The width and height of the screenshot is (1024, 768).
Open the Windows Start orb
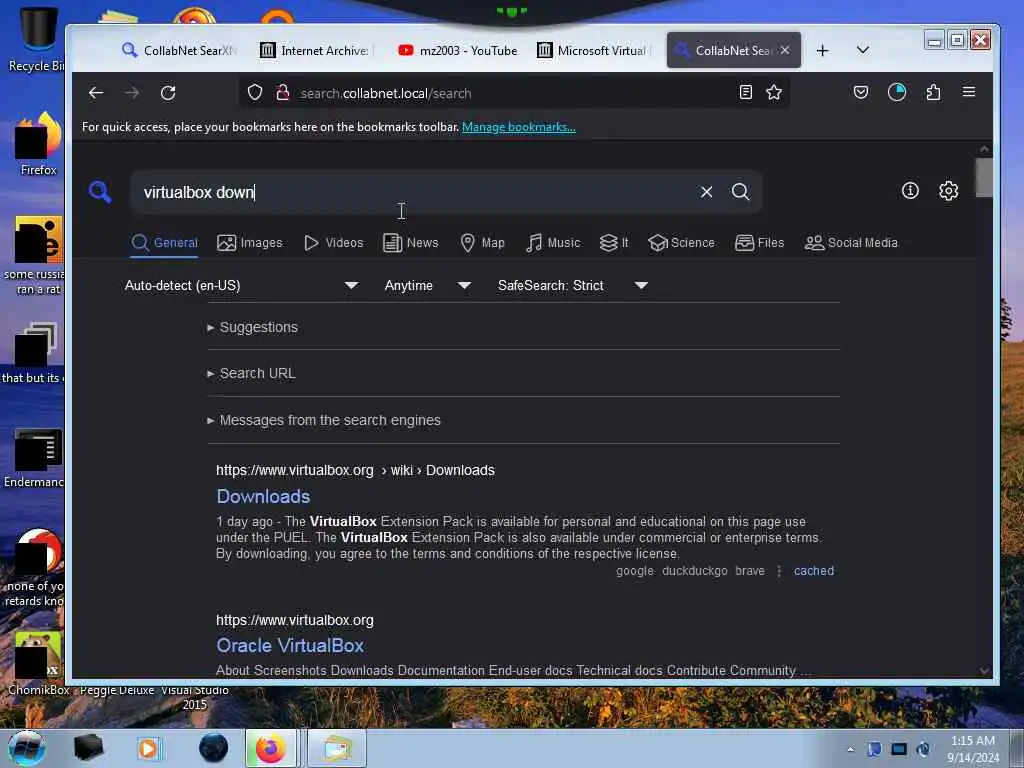(x=26, y=748)
